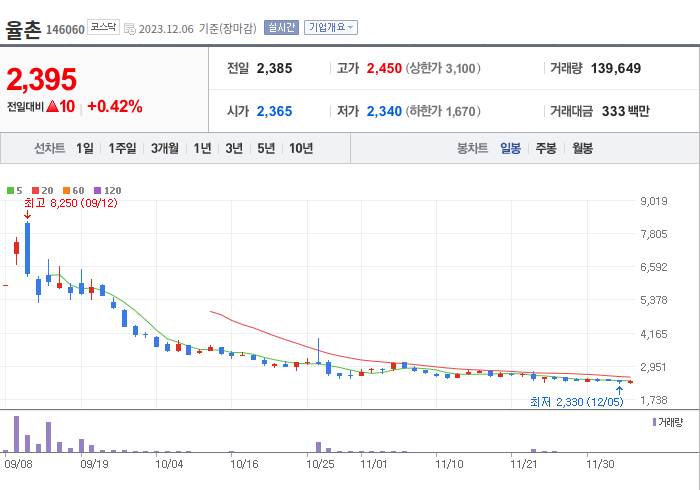Select the 3개월 line chart tab
The width and height of the screenshot is (700, 490).
[x=165, y=148]
